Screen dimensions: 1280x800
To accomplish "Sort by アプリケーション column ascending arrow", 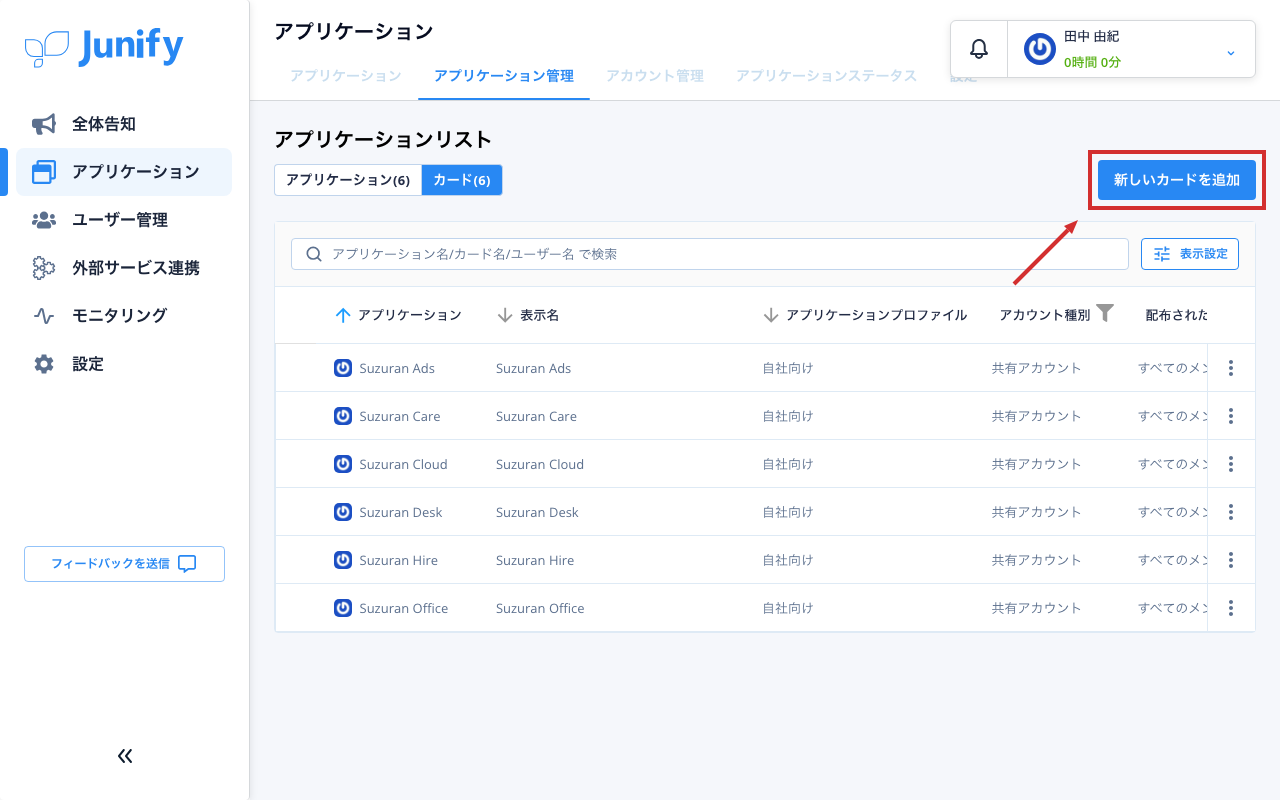I will (343, 315).
